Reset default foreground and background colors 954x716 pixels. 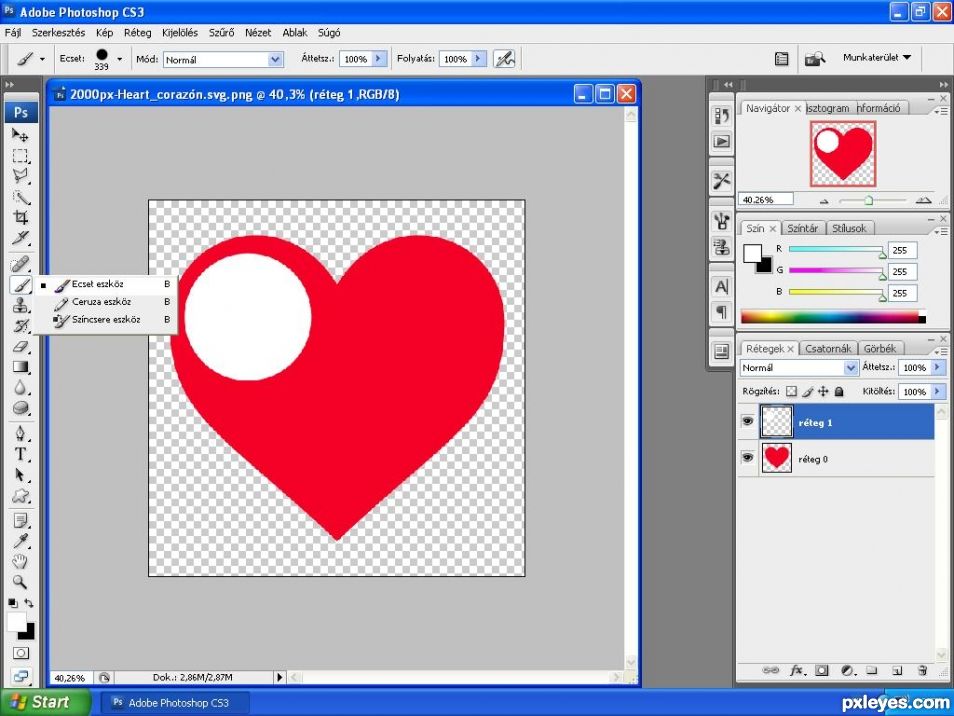click(x=12, y=603)
